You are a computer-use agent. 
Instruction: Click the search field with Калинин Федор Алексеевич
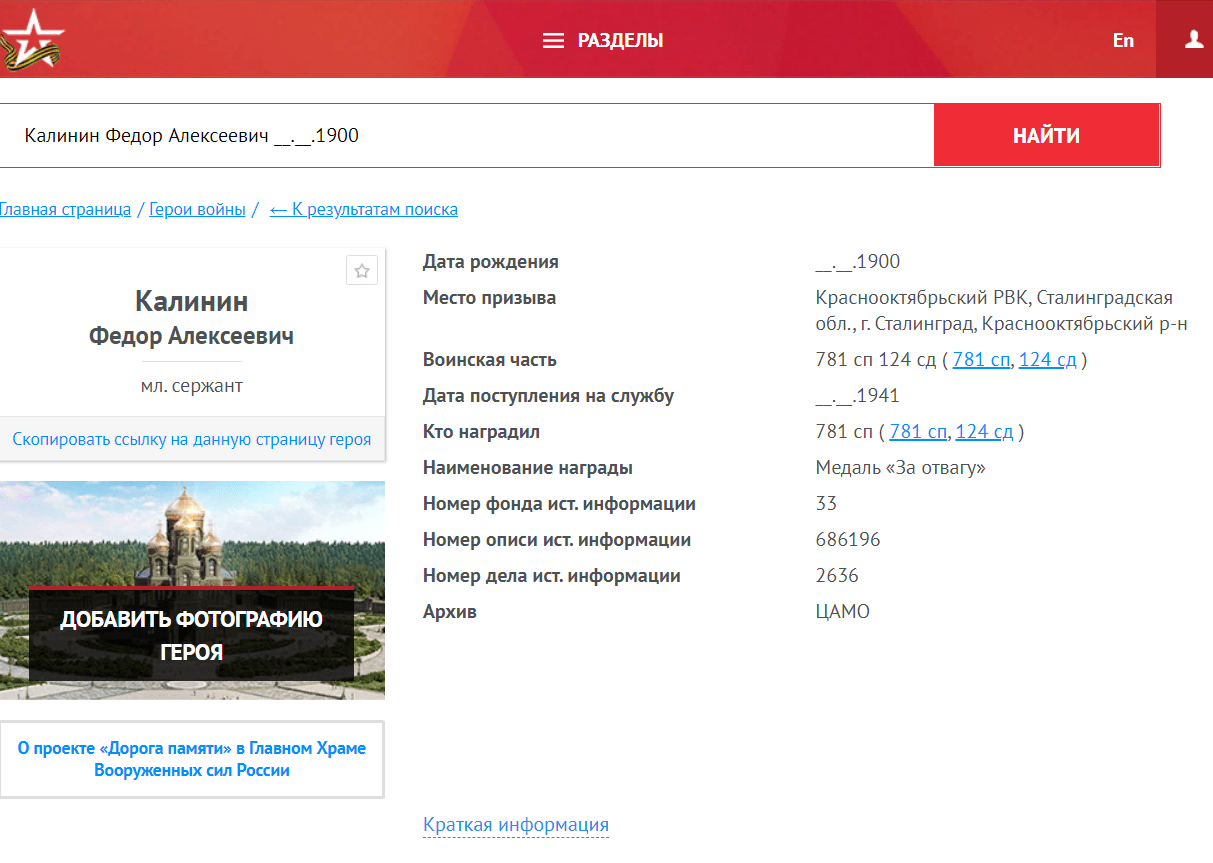[x=466, y=135]
